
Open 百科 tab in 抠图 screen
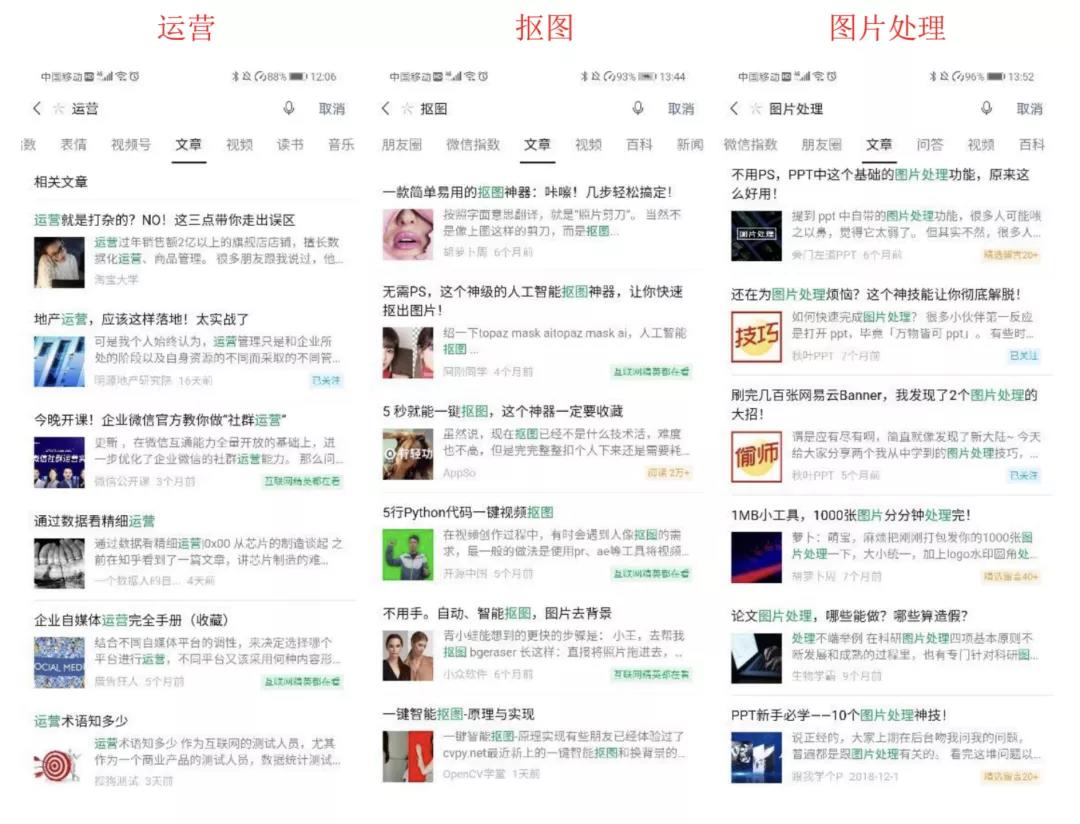[639, 145]
